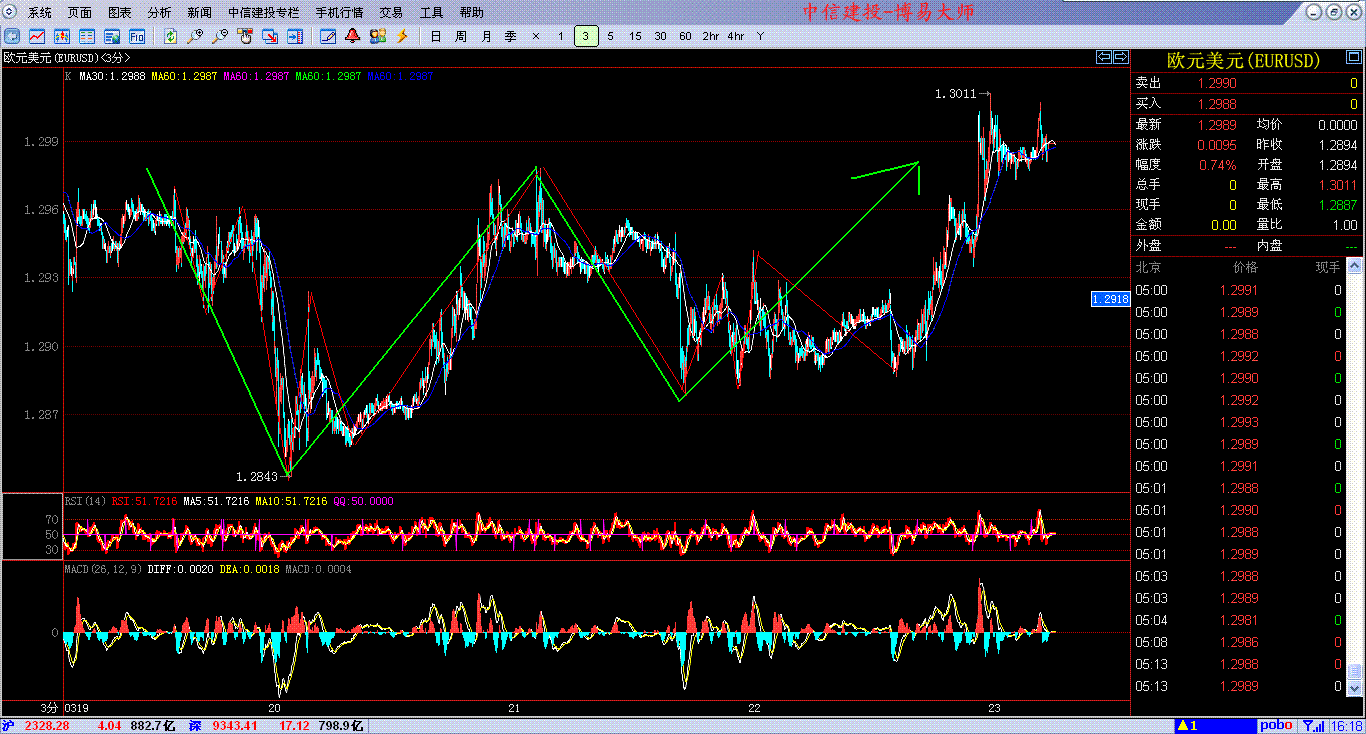Click the right arrow above chart

click(x=1121, y=57)
